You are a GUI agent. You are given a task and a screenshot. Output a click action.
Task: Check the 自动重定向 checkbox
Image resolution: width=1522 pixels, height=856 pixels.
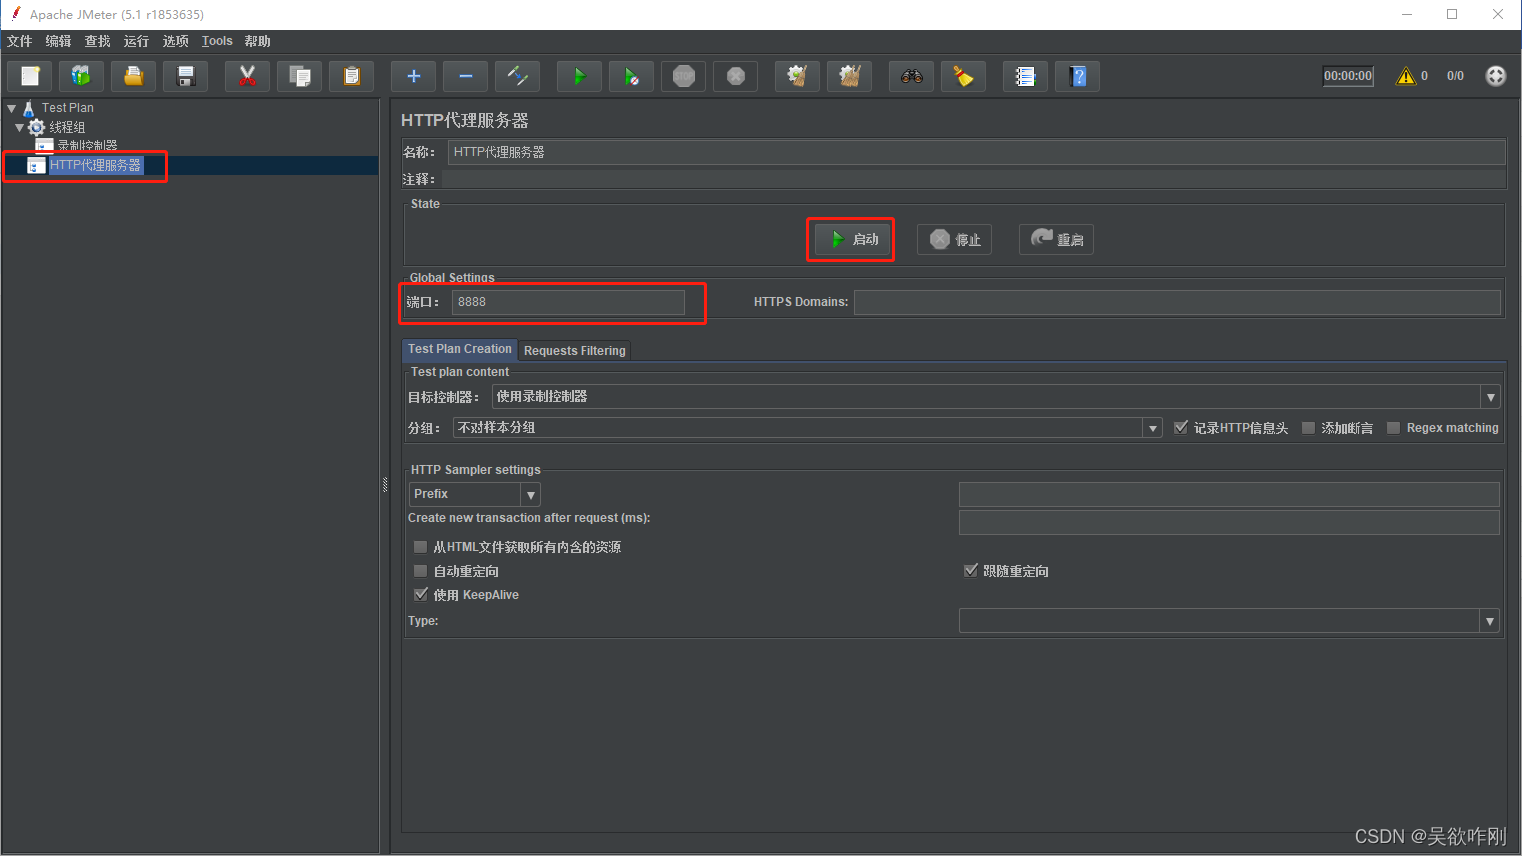[420, 571]
